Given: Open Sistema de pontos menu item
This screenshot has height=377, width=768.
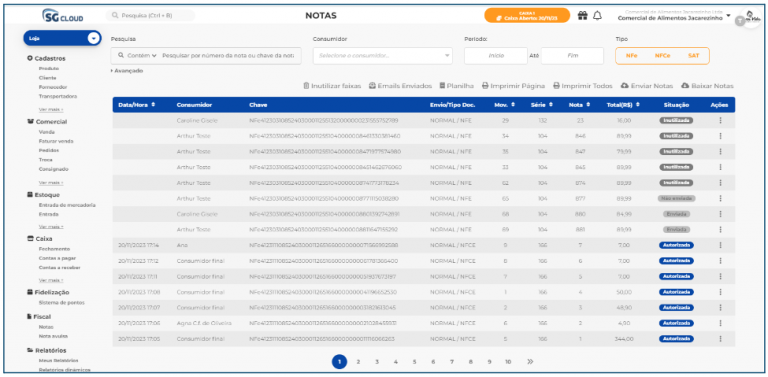Looking at the screenshot, I should (x=61, y=303).
